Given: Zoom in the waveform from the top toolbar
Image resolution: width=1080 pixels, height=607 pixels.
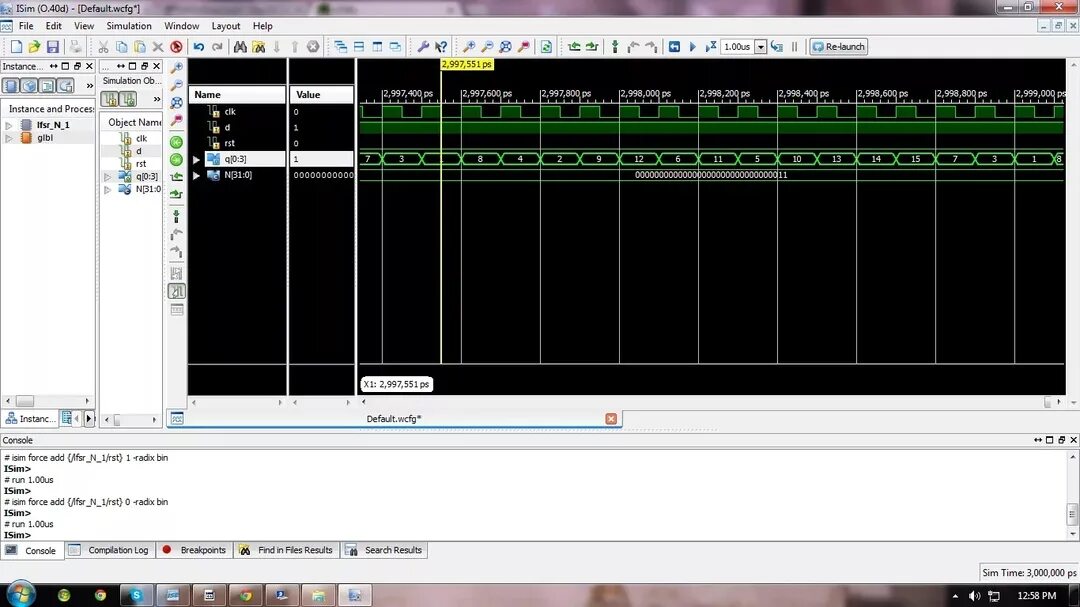Looking at the screenshot, I should [x=469, y=47].
